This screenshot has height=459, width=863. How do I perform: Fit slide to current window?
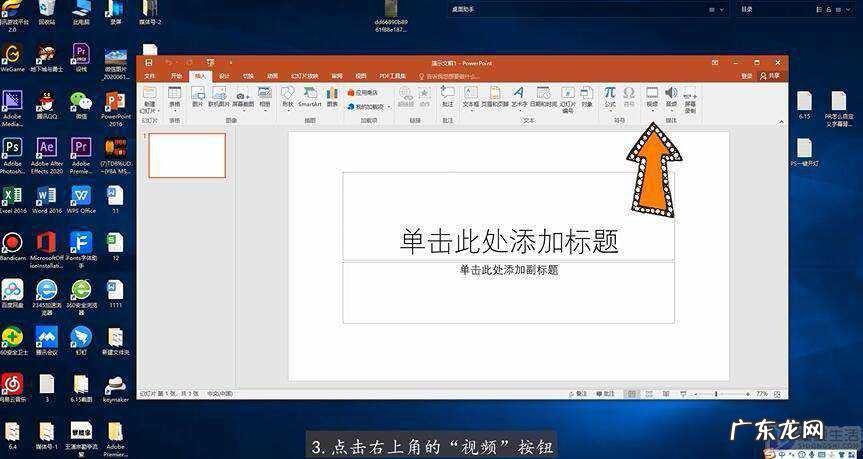[777, 394]
